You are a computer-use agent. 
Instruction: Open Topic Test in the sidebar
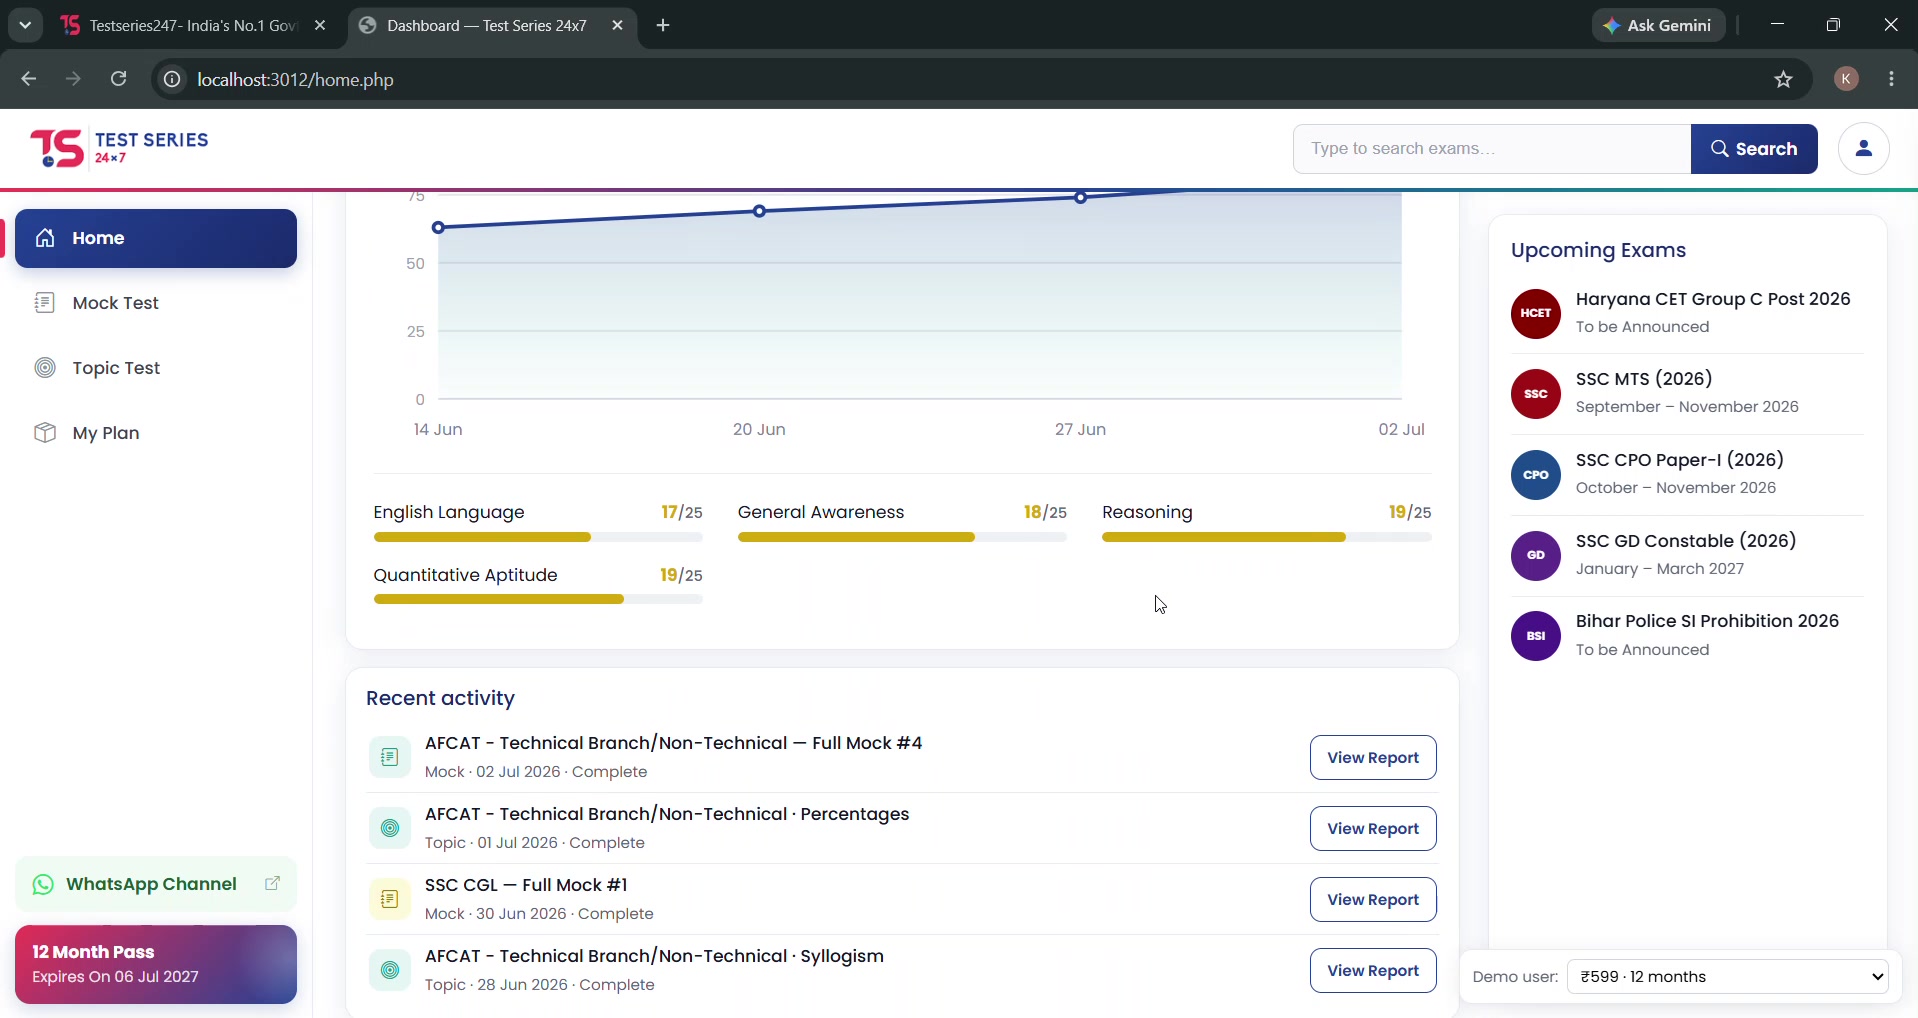click(156, 368)
